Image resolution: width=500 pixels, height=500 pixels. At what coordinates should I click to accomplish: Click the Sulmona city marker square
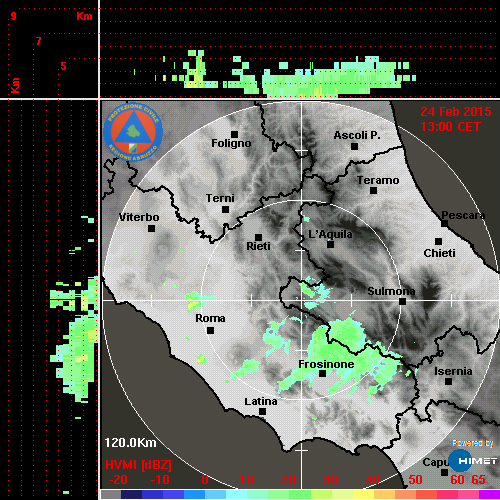(x=403, y=301)
